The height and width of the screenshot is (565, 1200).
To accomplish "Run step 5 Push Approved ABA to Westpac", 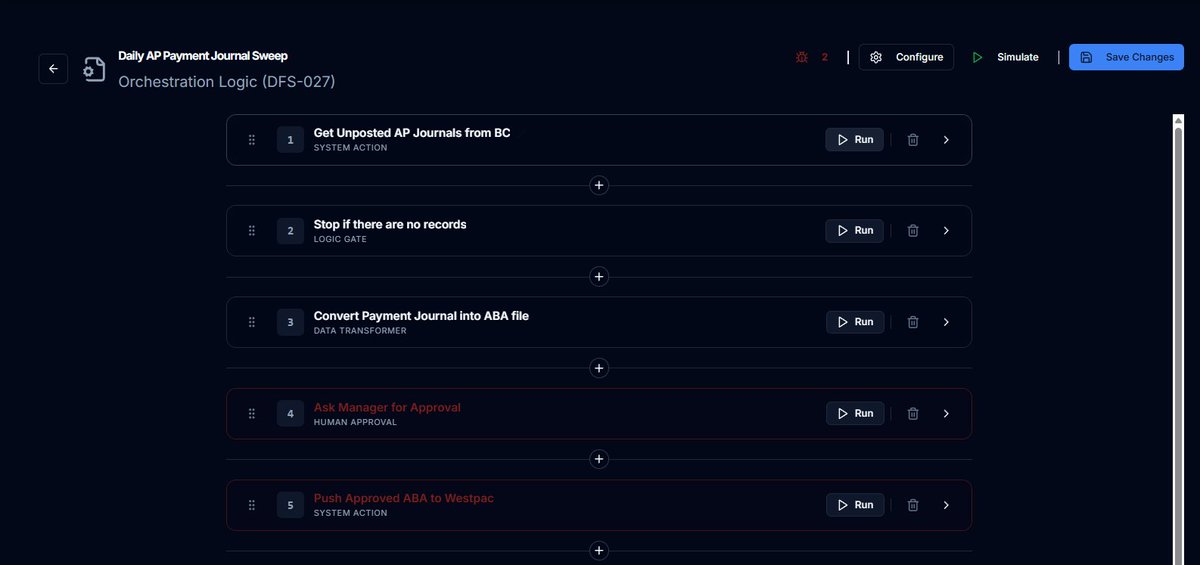I will [x=855, y=505].
